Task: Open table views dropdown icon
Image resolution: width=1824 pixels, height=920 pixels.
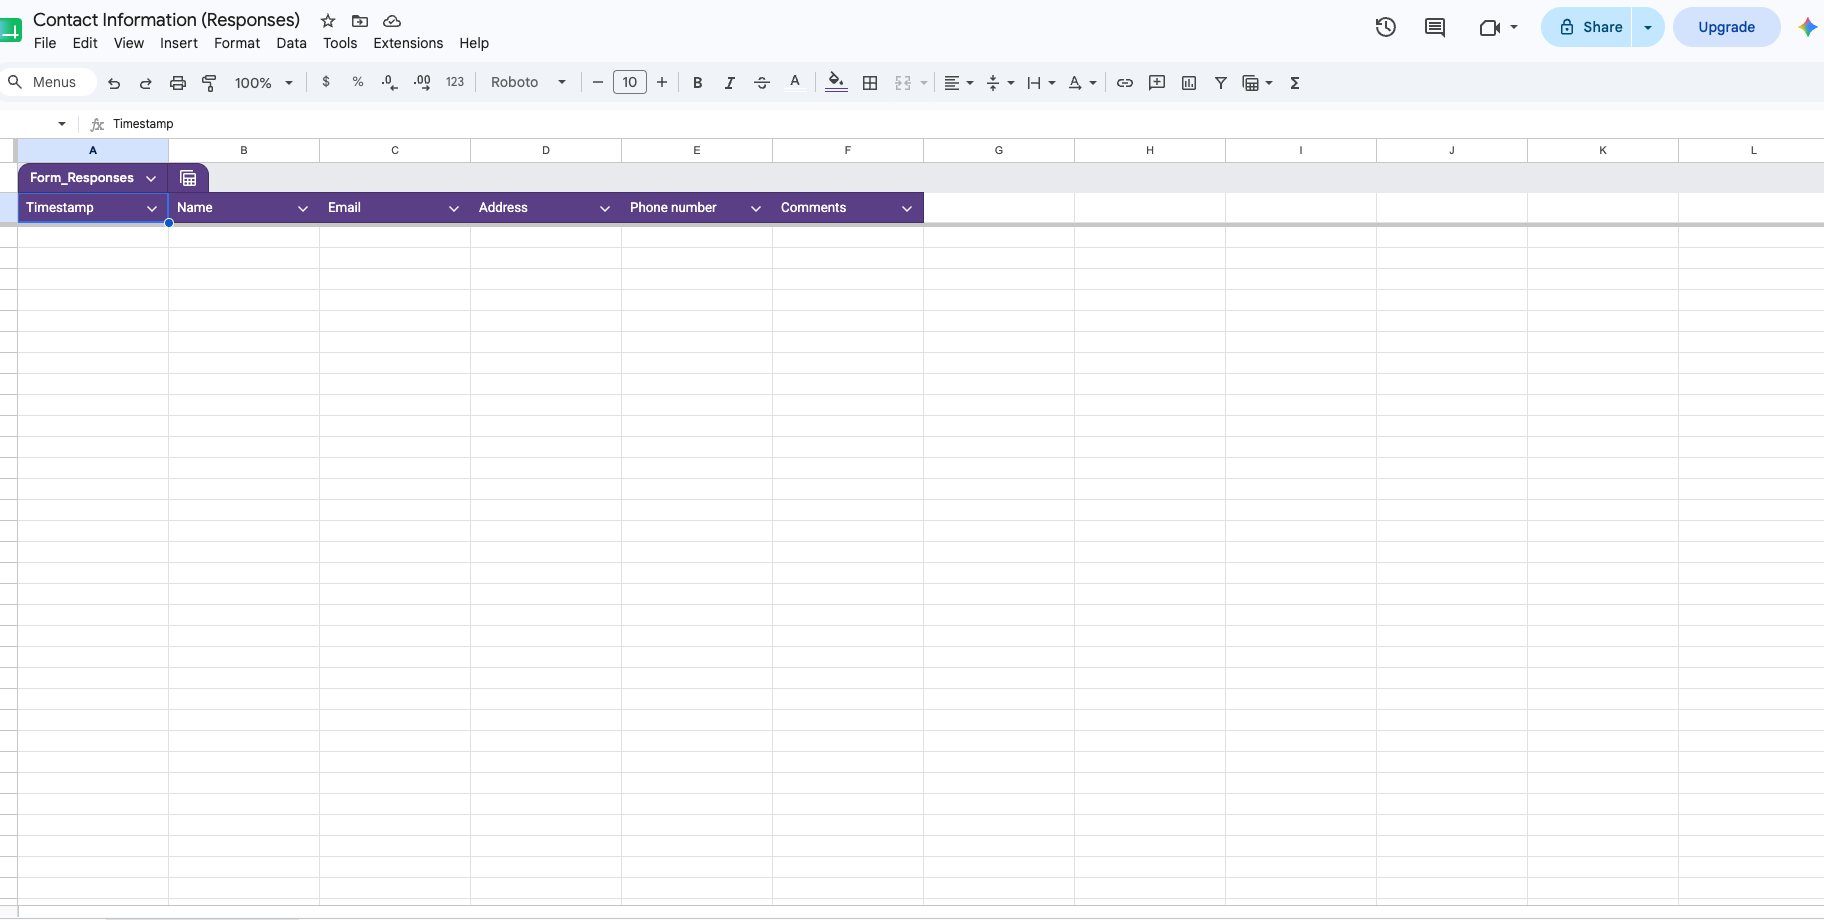Action: [x=1257, y=83]
